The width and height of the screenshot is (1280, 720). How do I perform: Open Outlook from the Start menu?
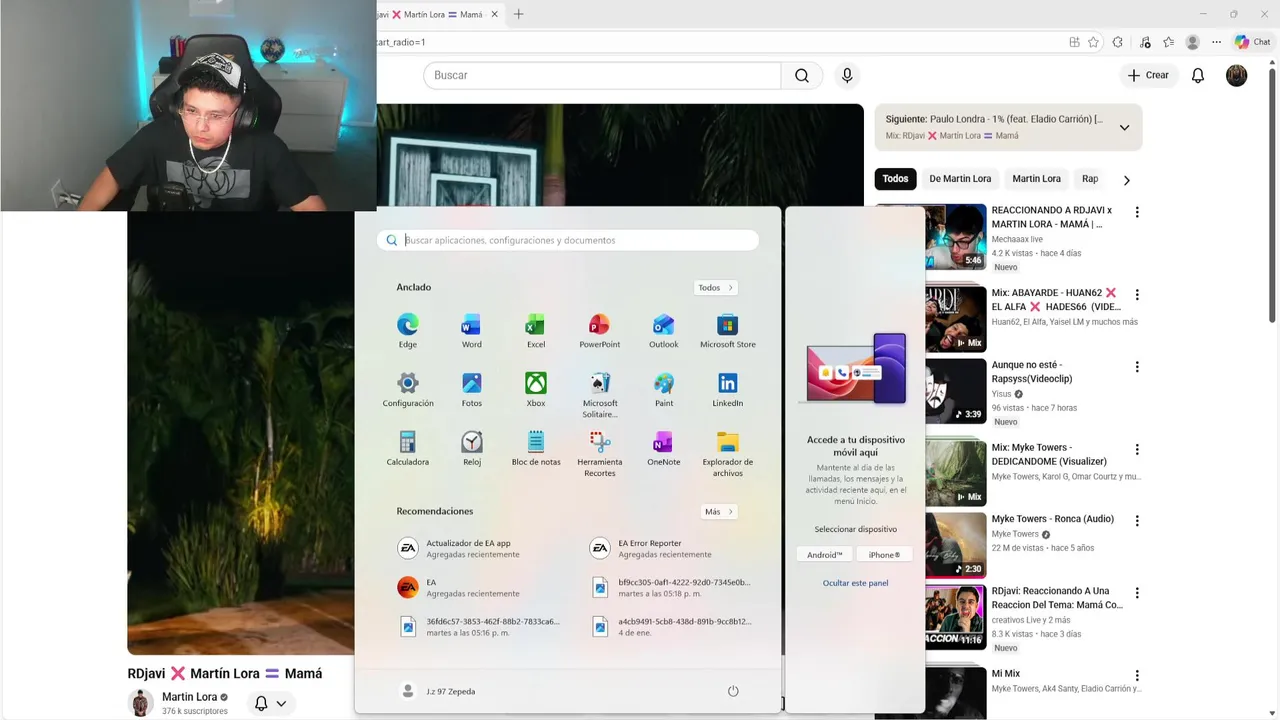coord(664,331)
